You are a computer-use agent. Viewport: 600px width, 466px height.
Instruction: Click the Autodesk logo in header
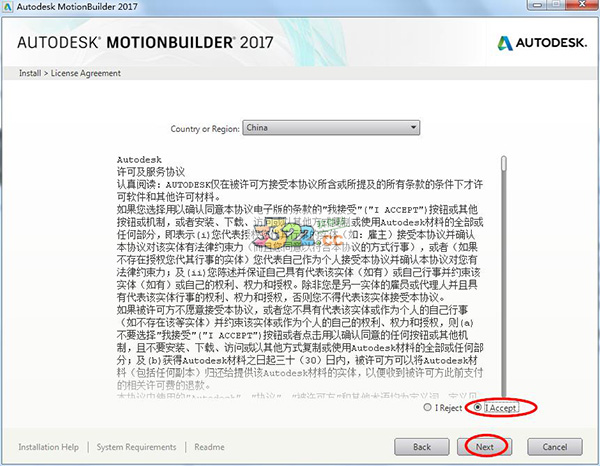[x=542, y=43]
